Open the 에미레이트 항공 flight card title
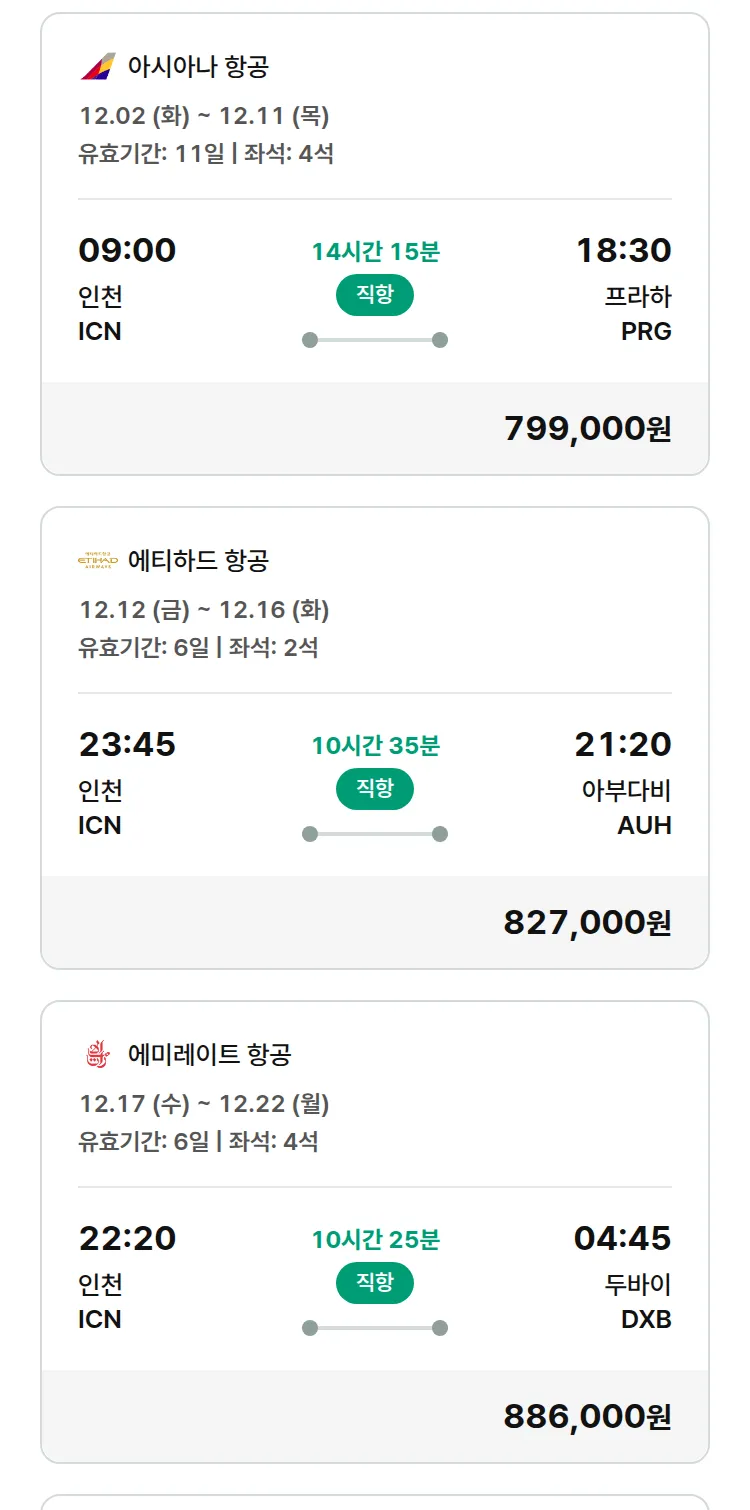750x1510 pixels. [209, 1055]
